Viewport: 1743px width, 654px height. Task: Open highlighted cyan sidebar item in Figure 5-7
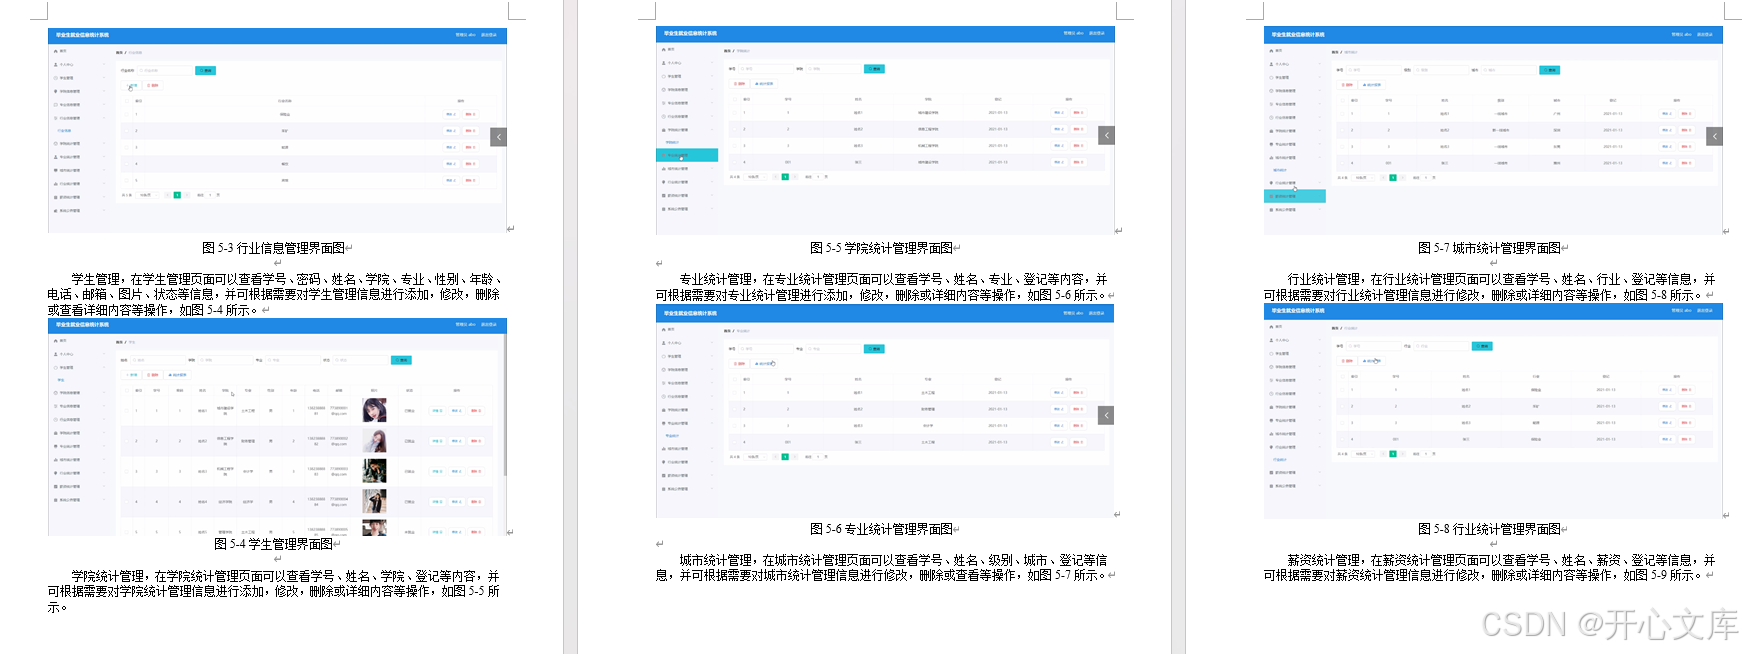tap(1295, 196)
